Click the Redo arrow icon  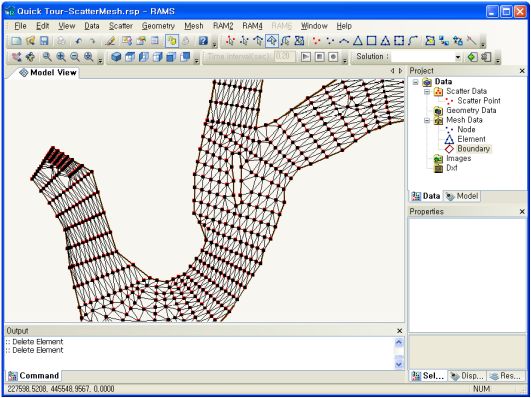point(92,41)
